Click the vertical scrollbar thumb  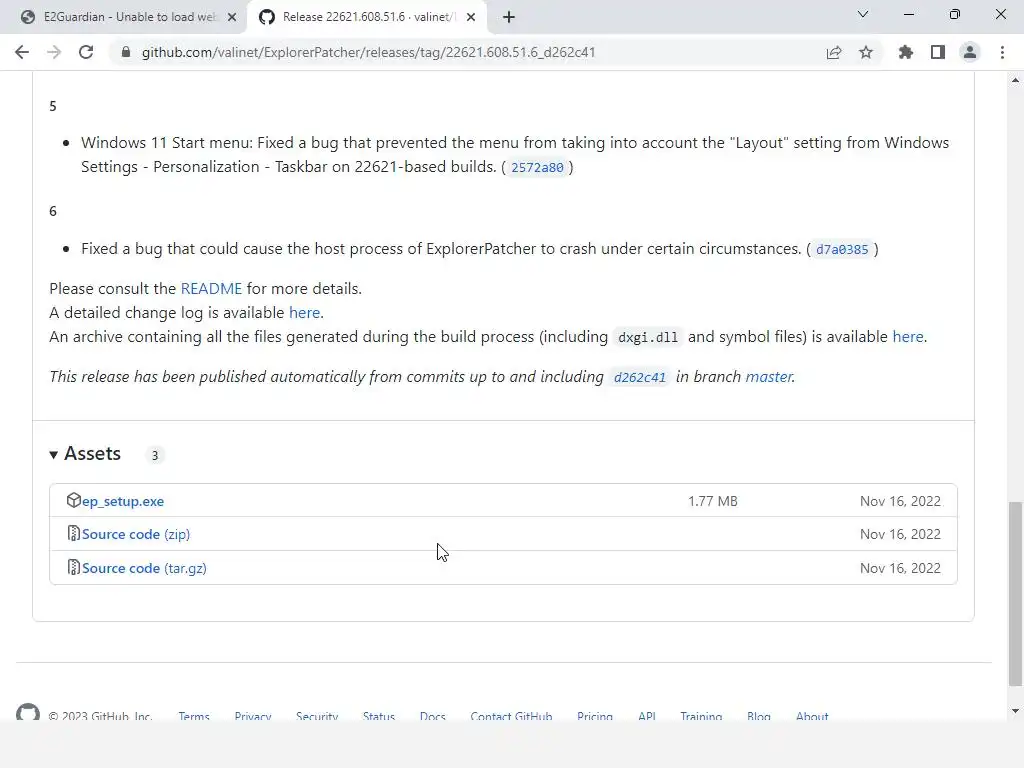(1015, 594)
